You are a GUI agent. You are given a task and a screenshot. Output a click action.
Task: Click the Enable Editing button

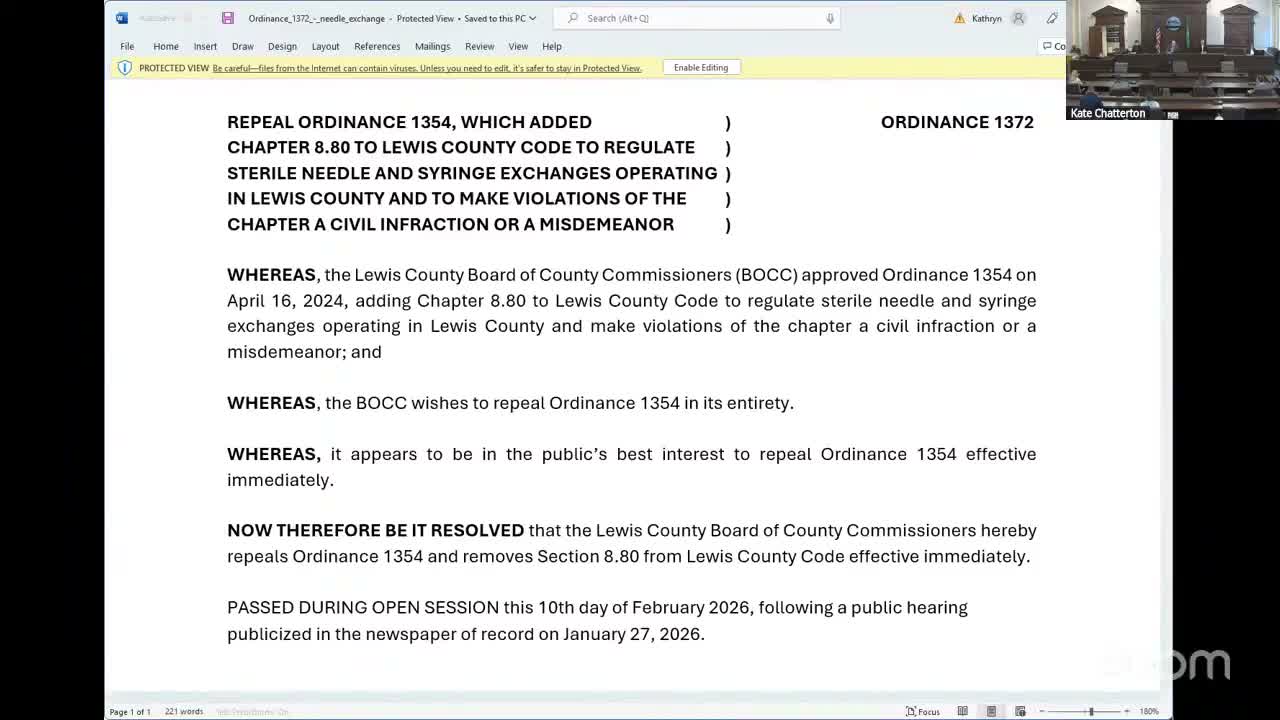701,68
